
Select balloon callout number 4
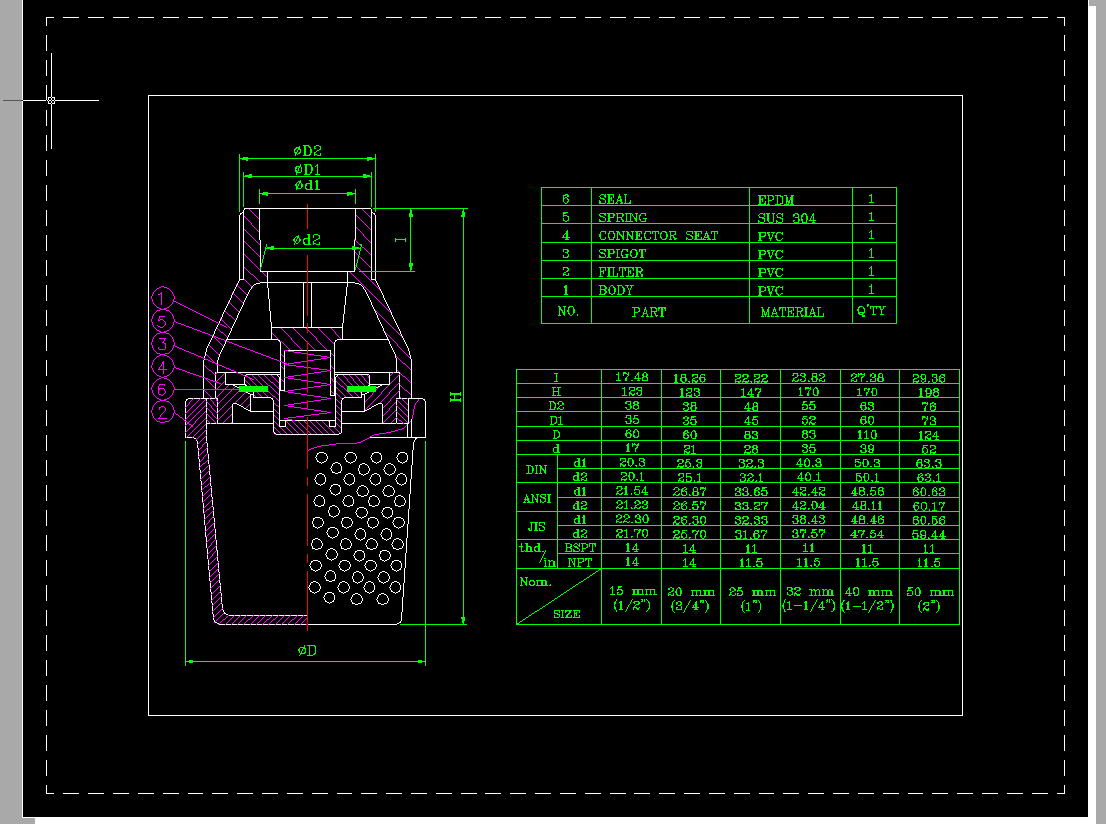162,367
